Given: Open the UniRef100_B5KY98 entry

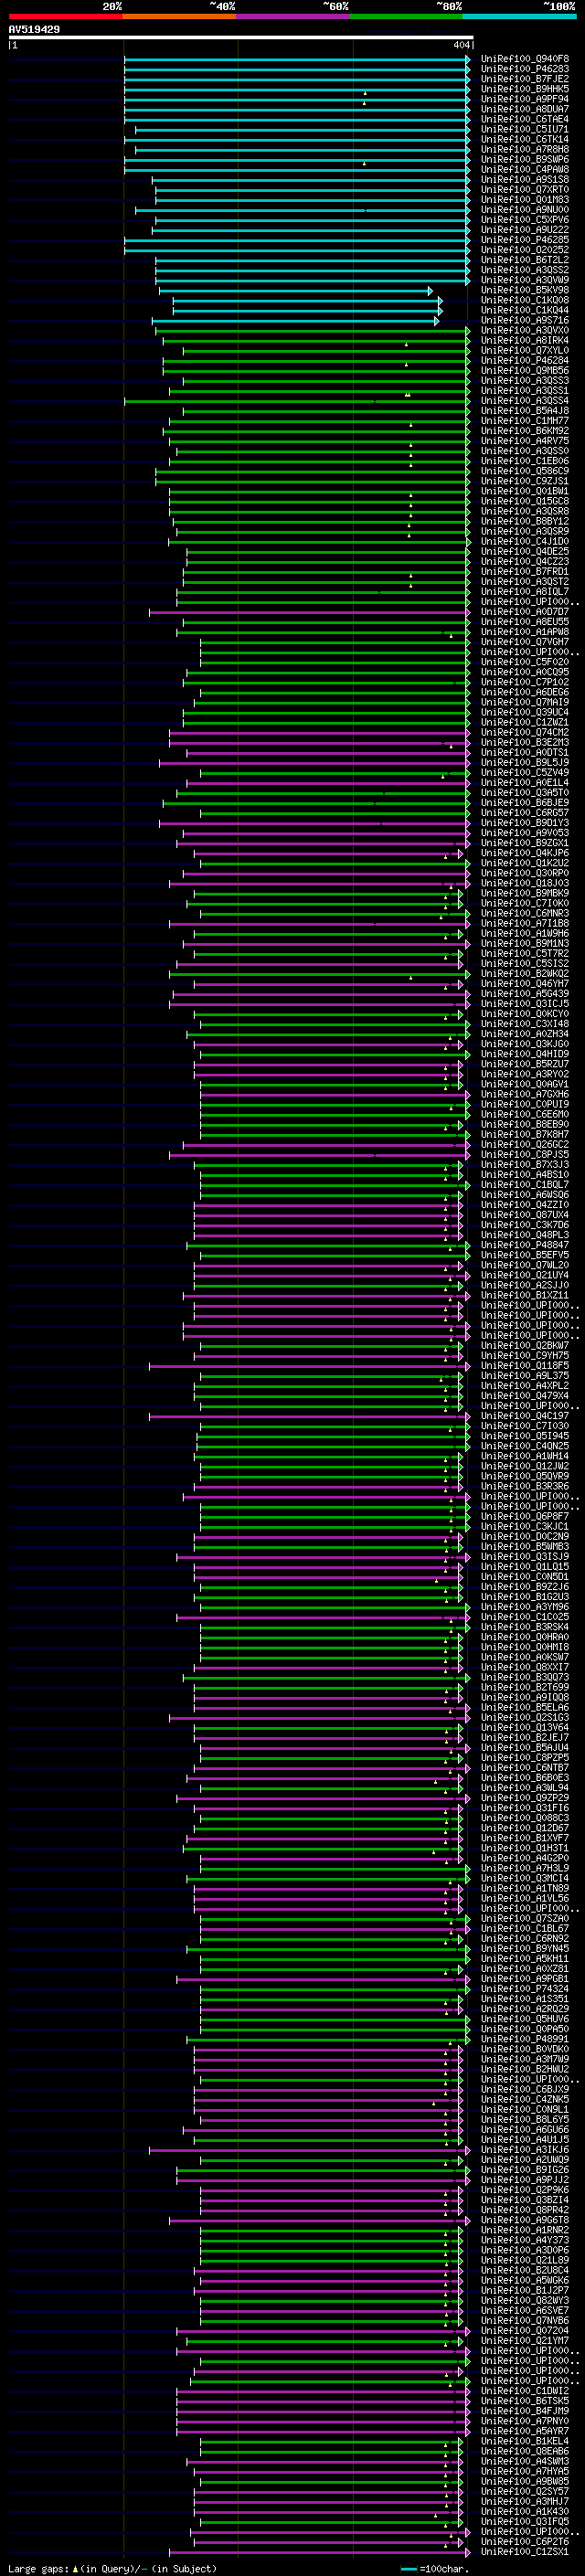Looking at the screenshot, I should [x=525, y=290].
